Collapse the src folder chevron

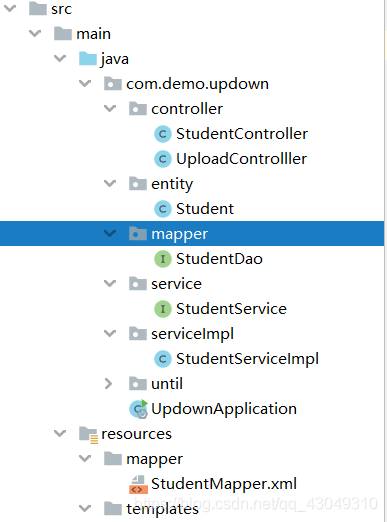point(10,8)
